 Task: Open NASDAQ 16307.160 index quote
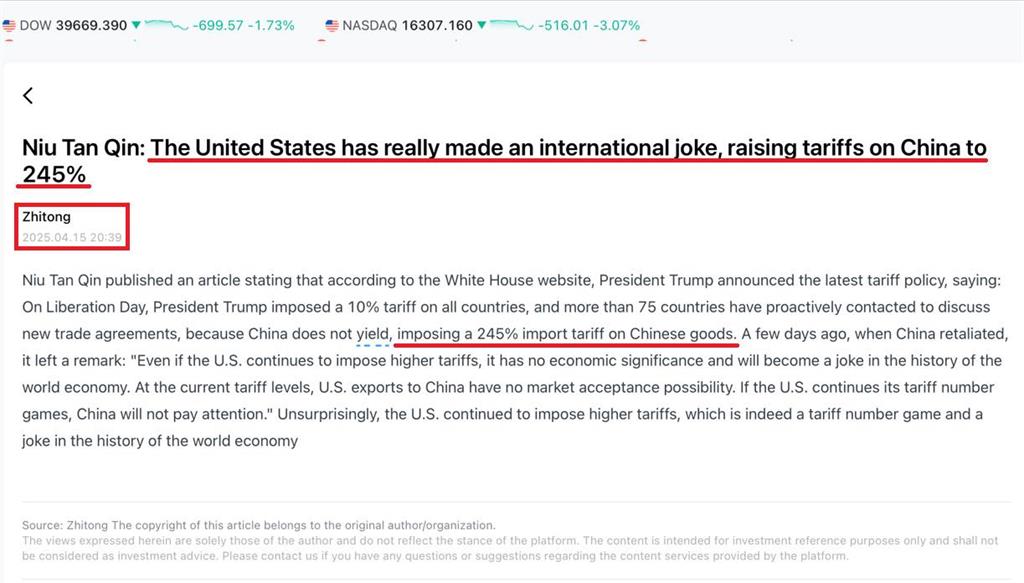408,25
